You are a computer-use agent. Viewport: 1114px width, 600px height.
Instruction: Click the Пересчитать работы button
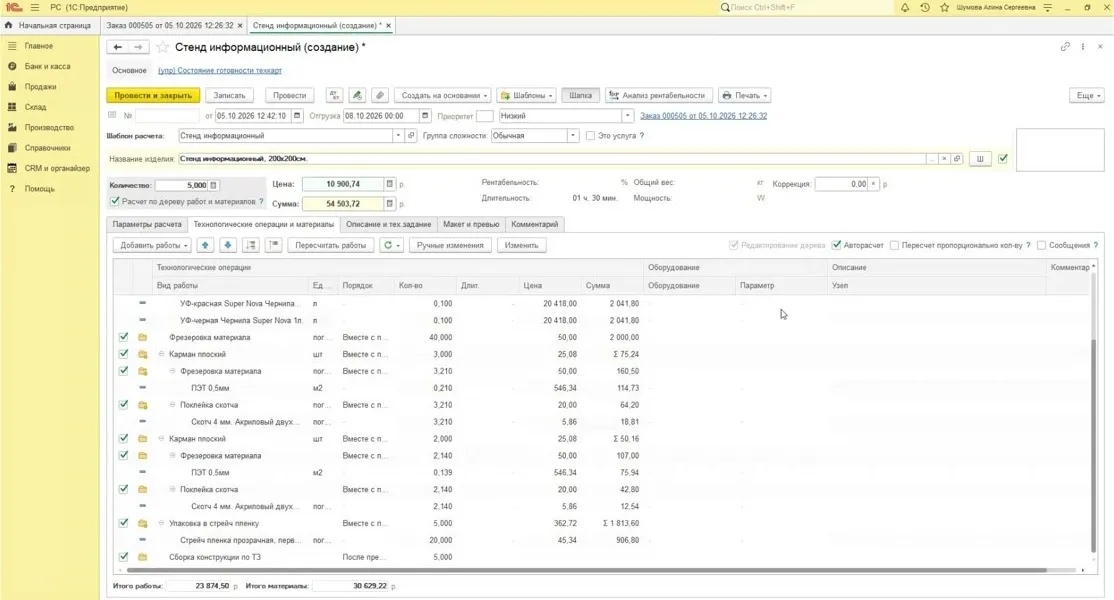pos(330,245)
